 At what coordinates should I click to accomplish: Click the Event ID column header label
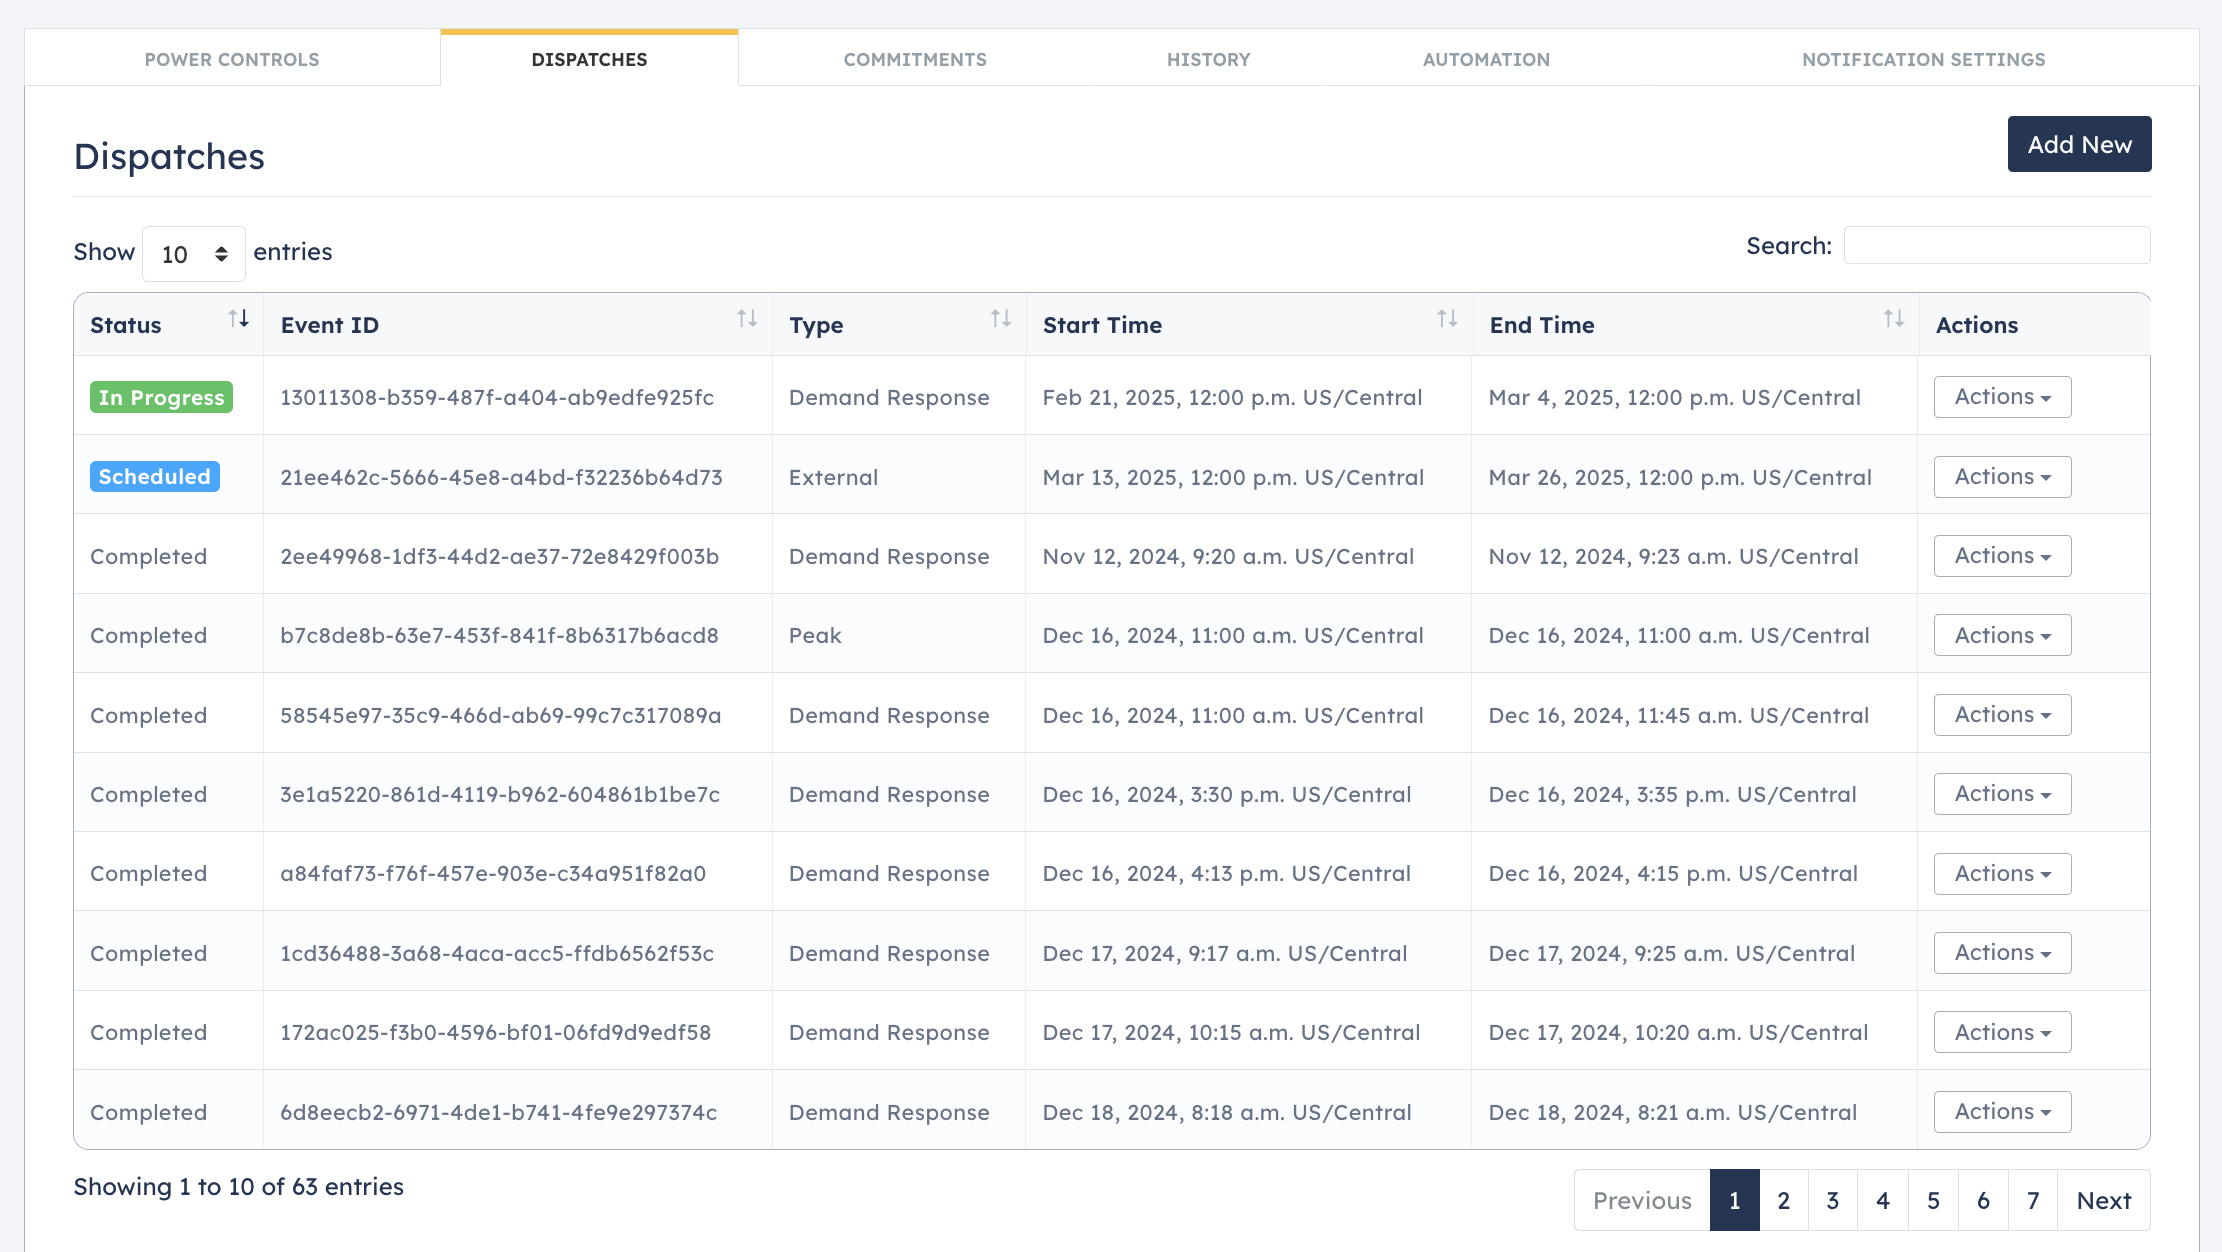click(330, 325)
